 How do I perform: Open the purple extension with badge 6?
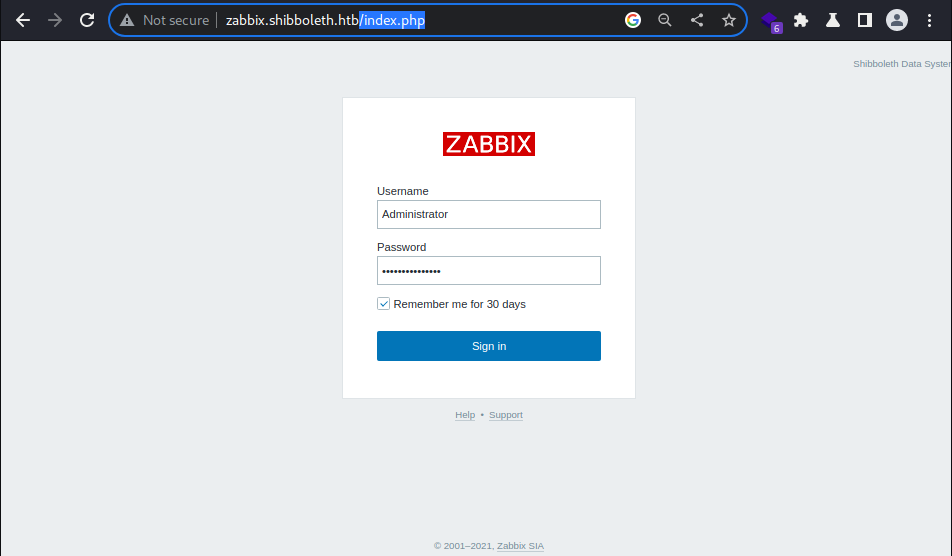coord(771,21)
